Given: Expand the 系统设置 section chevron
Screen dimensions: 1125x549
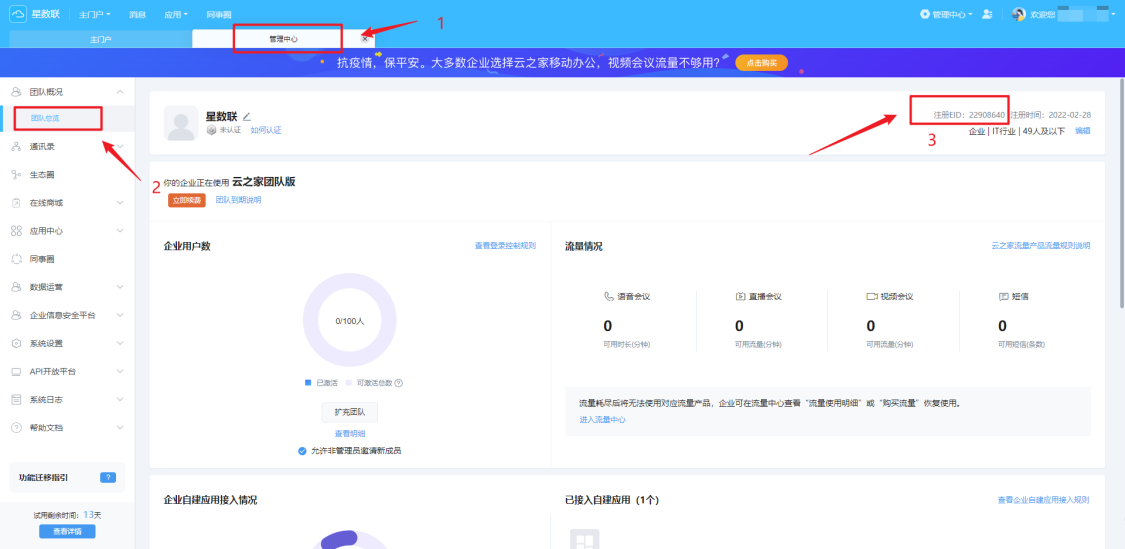Looking at the screenshot, I should pyautogui.click(x=120, y=343).
